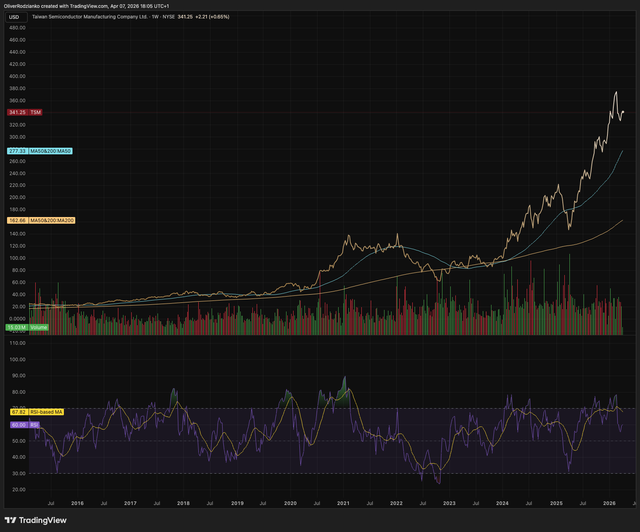Click the 180.00 price axis value
Image resolution: width=640 pixels, height=532 pixels.
[17, 209]
